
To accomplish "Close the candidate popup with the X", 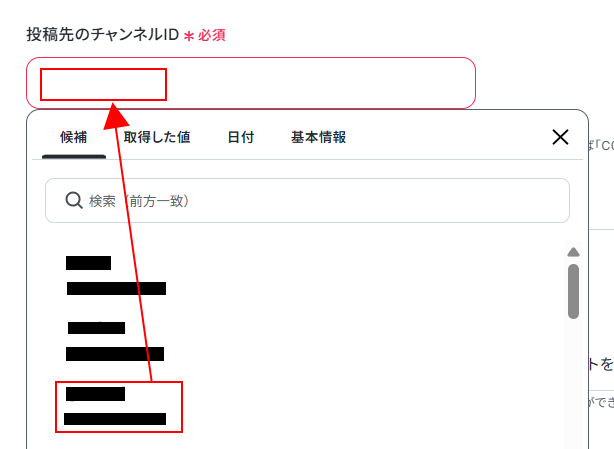I will tap(560, 137).
